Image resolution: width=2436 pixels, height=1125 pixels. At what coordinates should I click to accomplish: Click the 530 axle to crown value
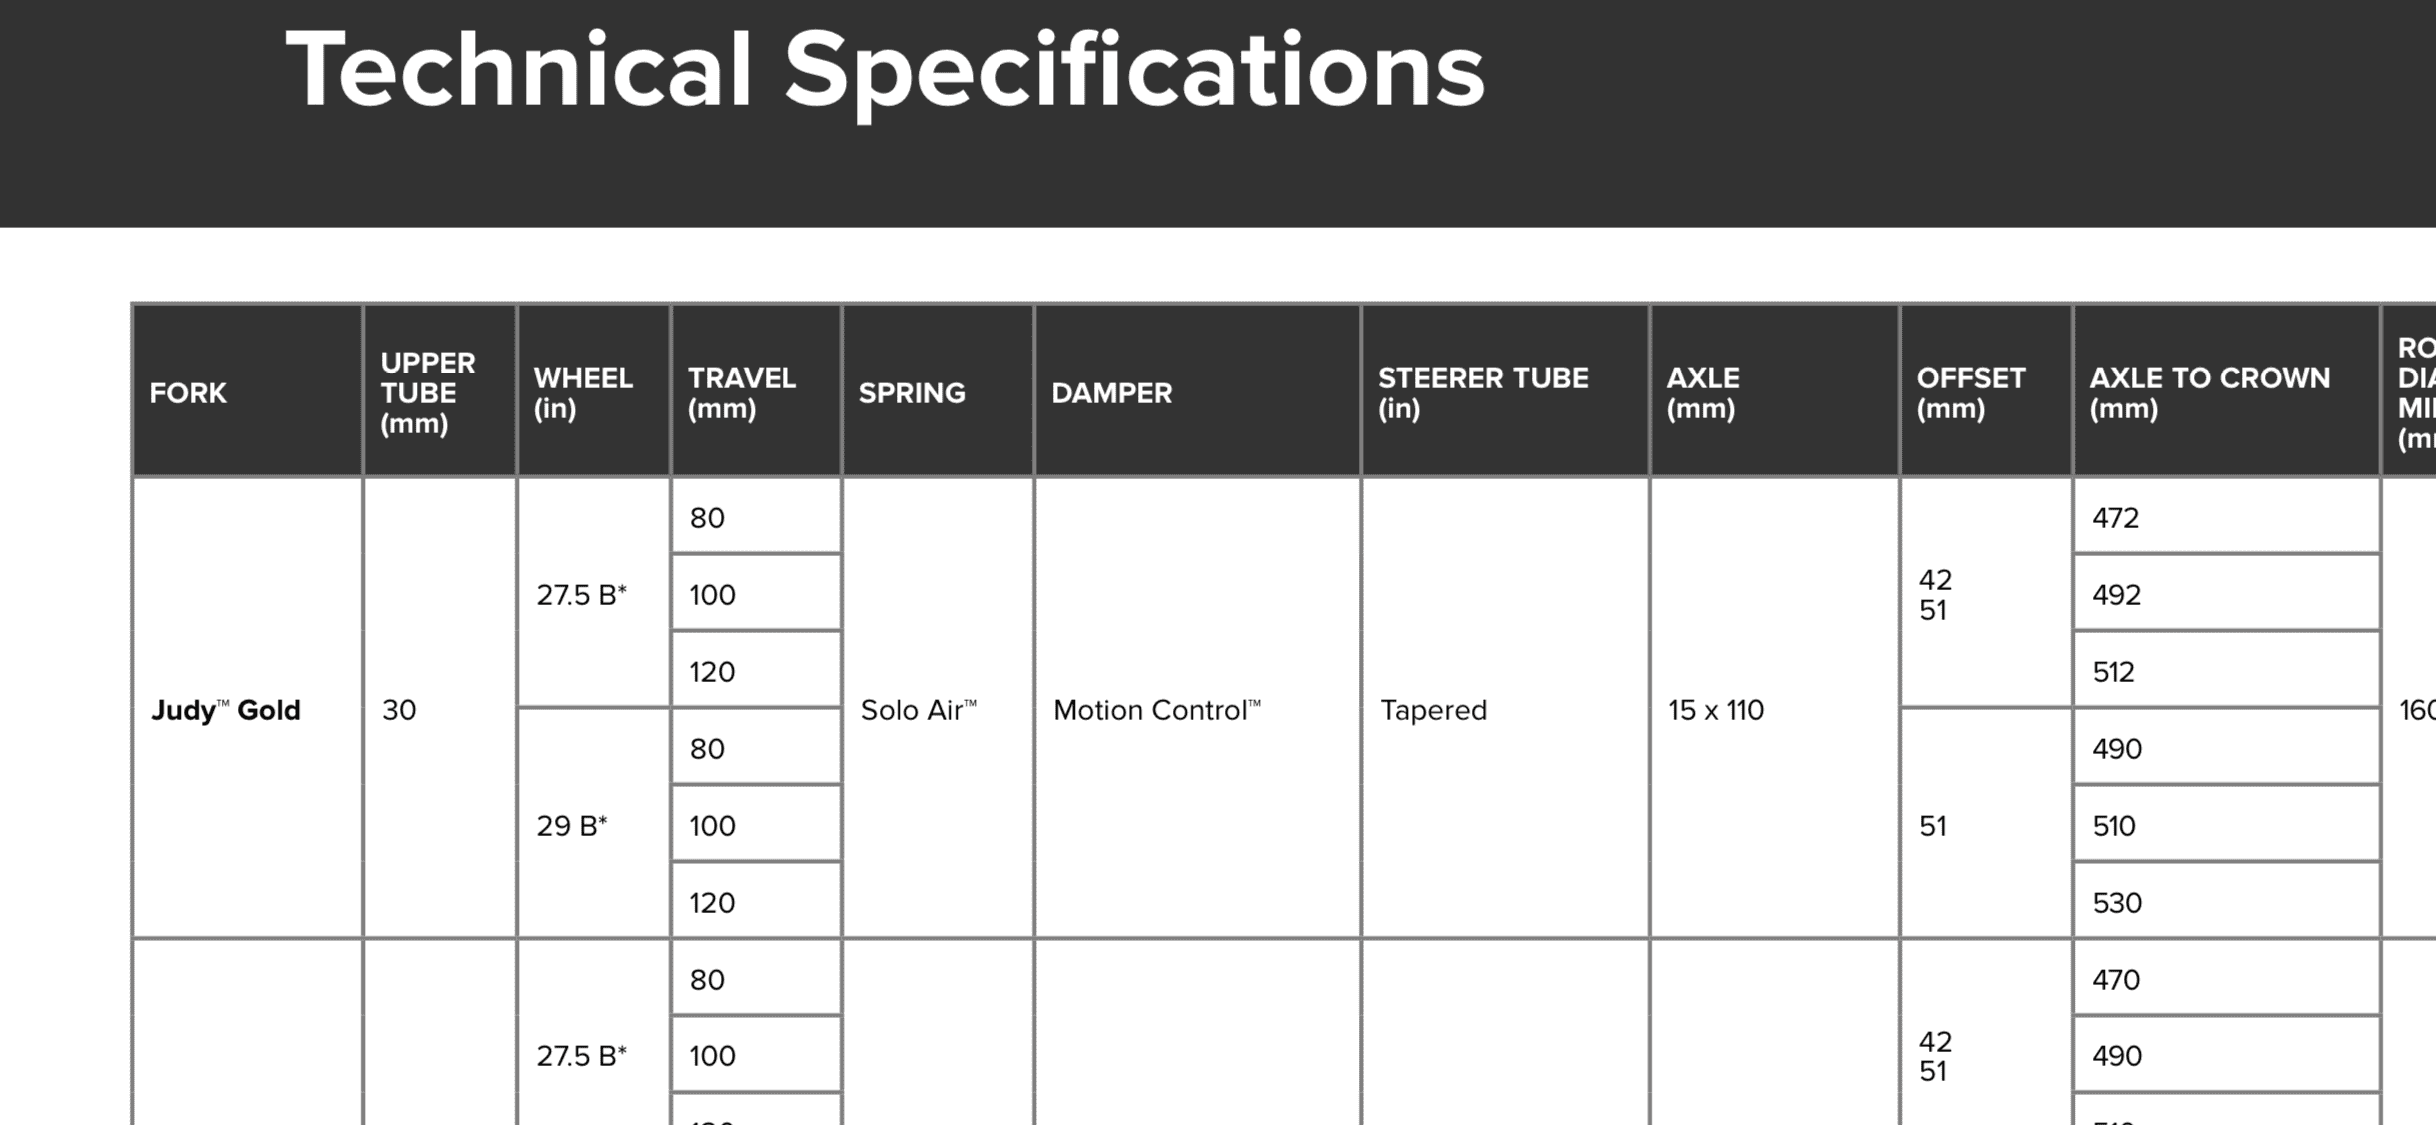pos(2227,902)
